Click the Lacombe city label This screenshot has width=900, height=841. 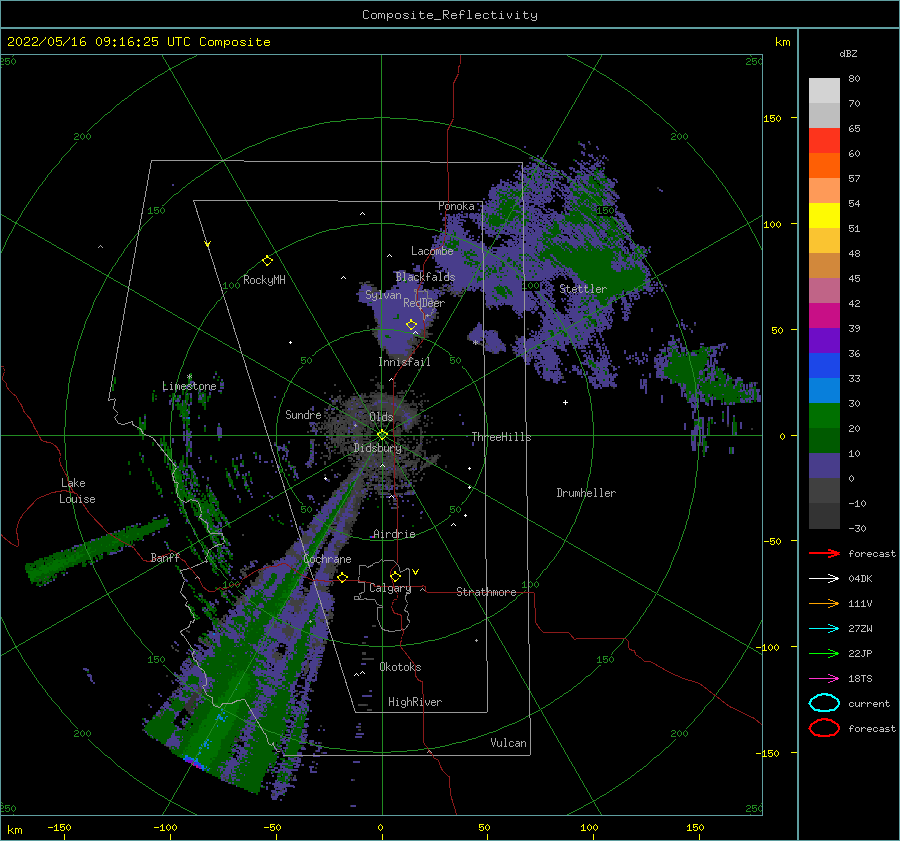(432, 251)
